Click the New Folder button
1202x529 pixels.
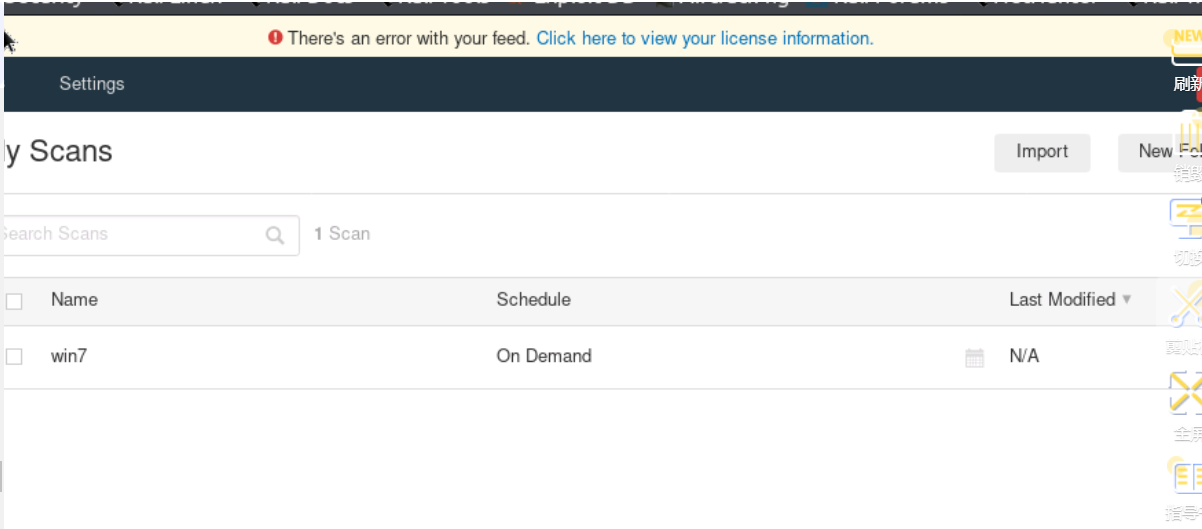(x=1160, y=152)
